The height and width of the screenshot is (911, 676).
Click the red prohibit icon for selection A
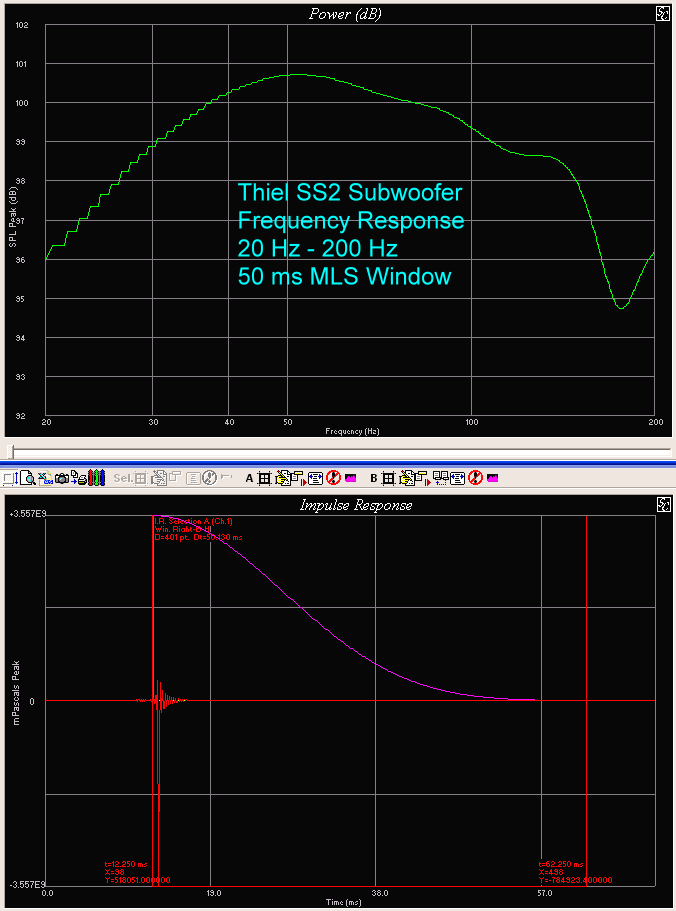(332, 478)
